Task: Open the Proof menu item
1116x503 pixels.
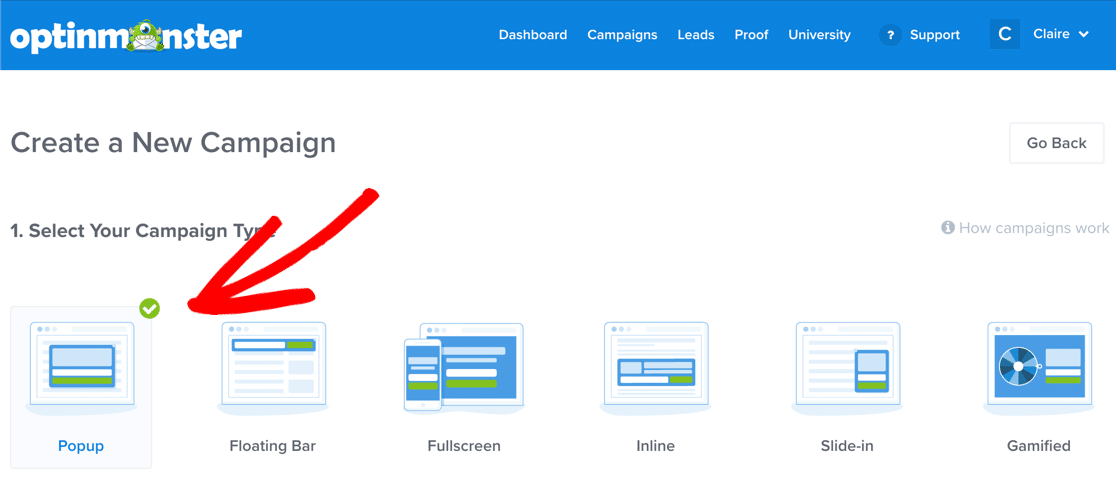Action: pyautogui.click(x=752, y=35)
